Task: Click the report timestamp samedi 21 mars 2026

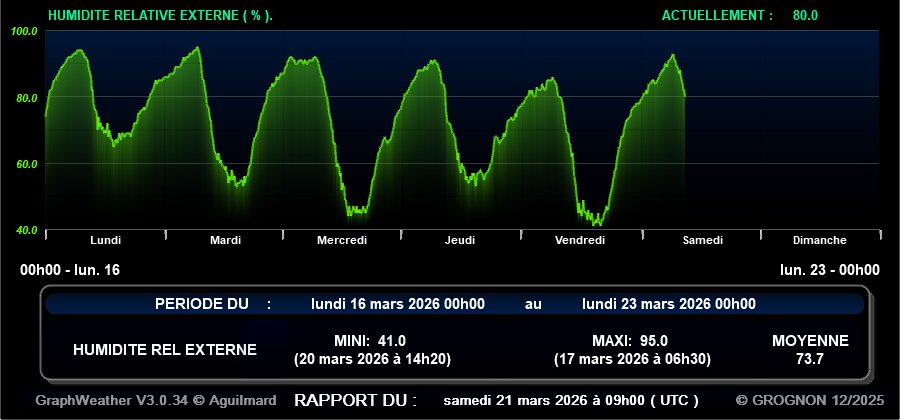Action: 572,400
